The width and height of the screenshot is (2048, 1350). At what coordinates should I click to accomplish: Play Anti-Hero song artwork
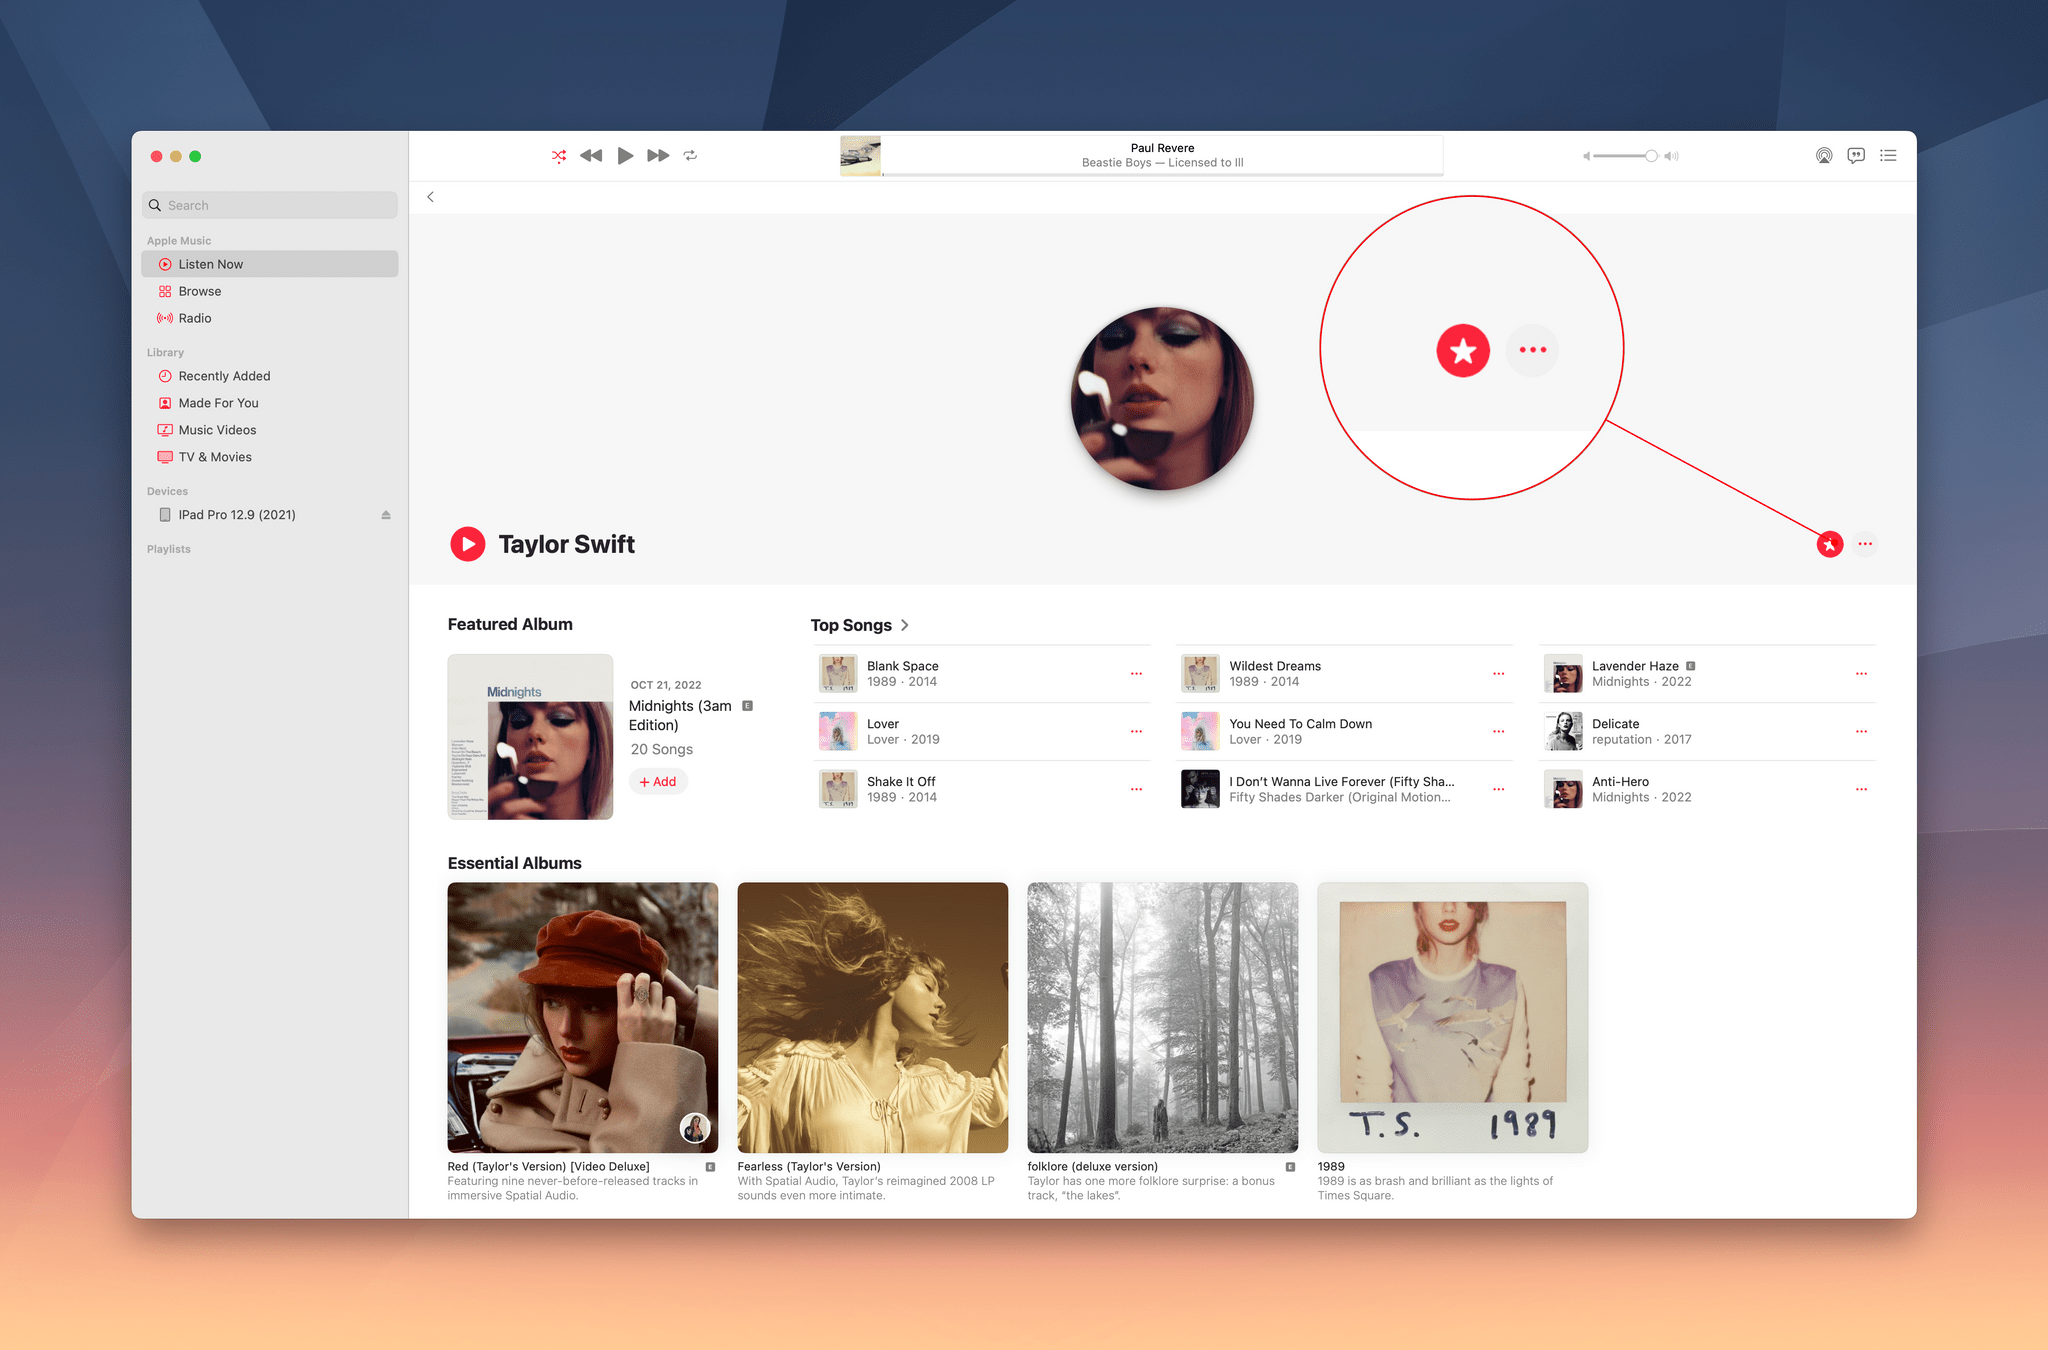pos(1563,790)
